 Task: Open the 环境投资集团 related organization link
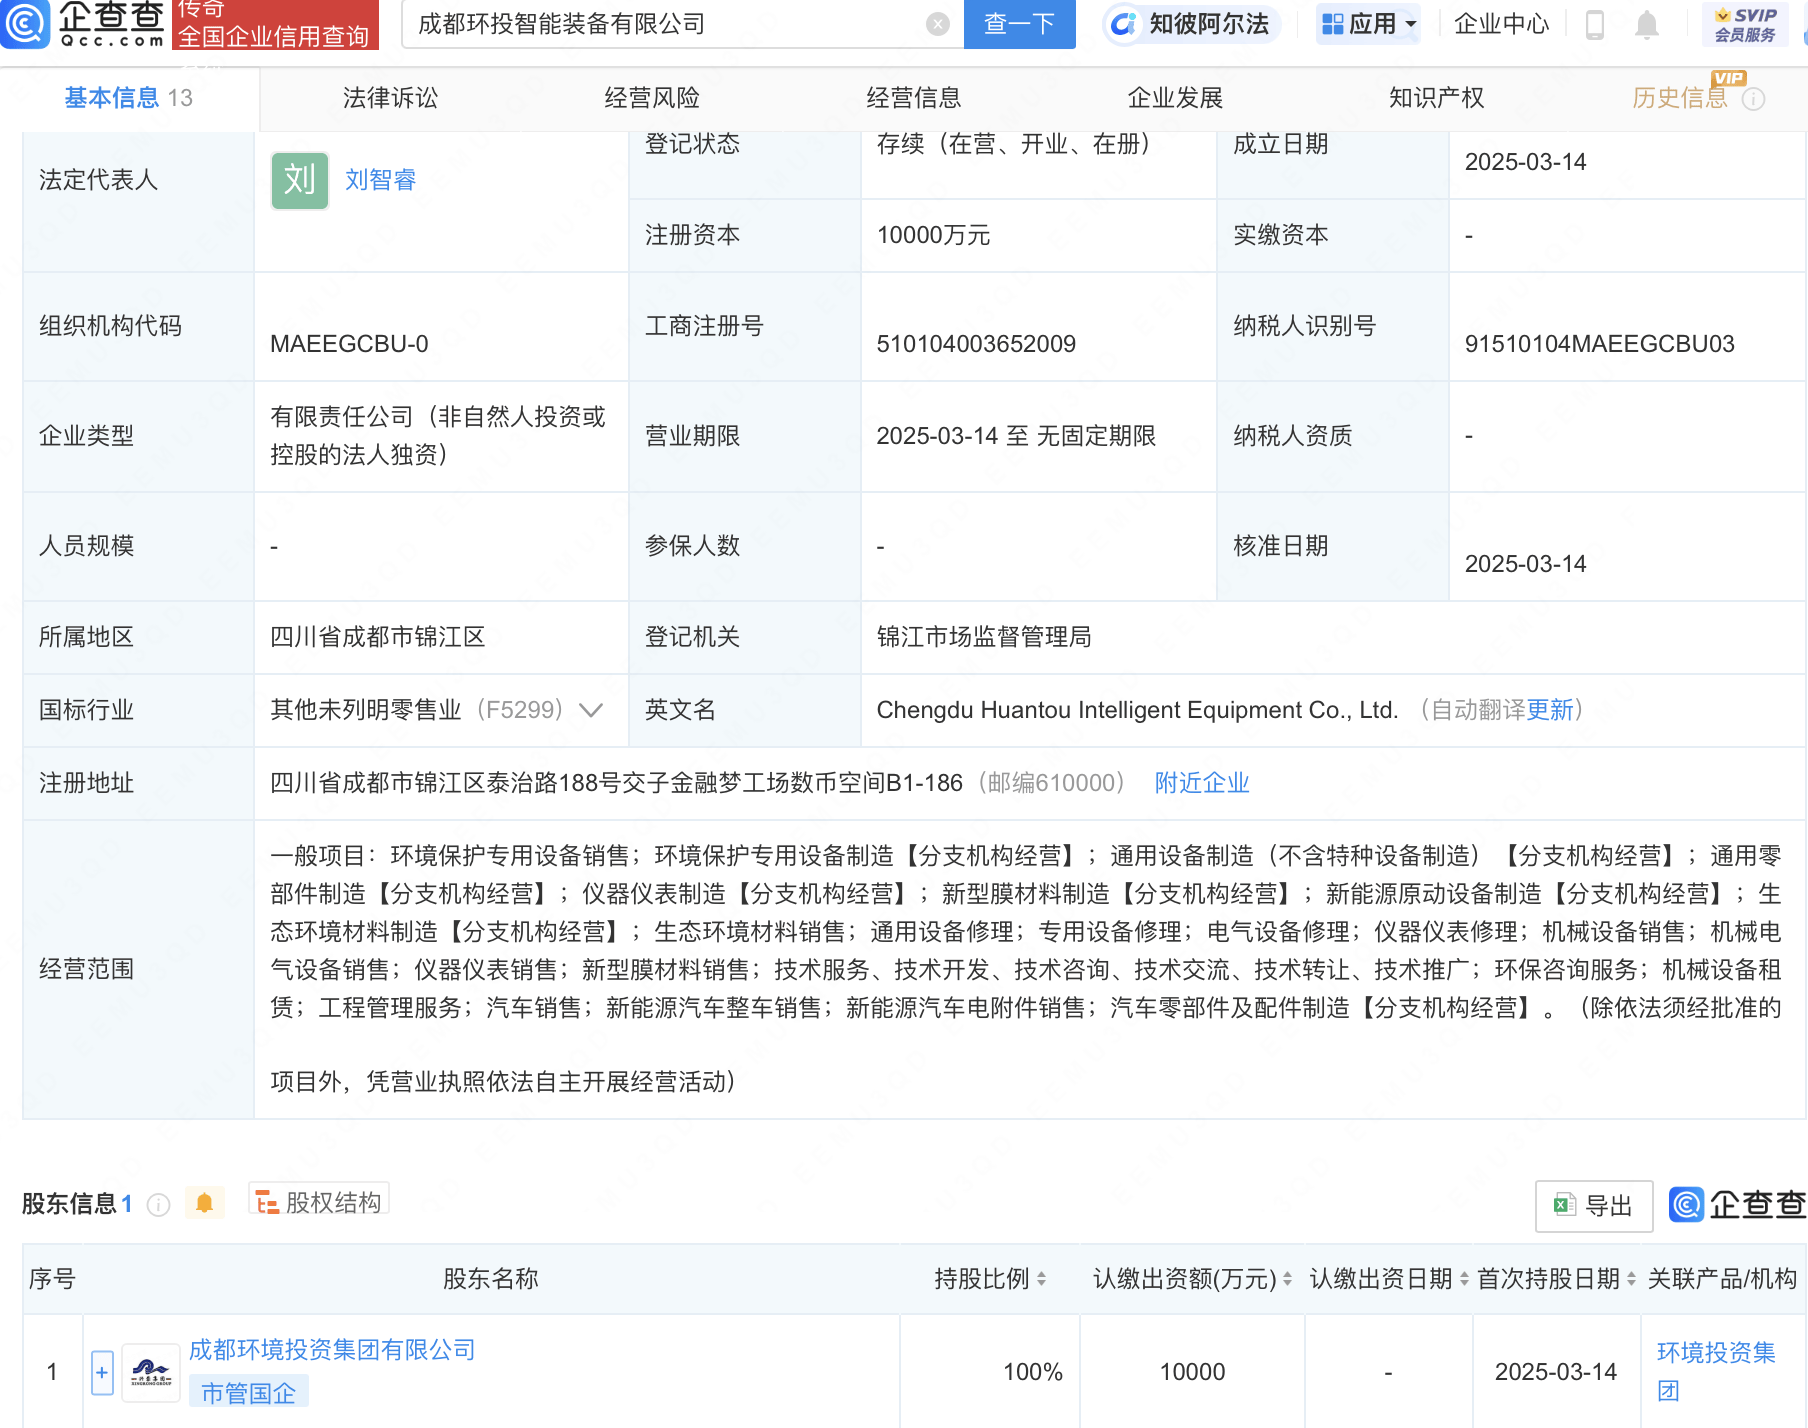(1716, 1372)
